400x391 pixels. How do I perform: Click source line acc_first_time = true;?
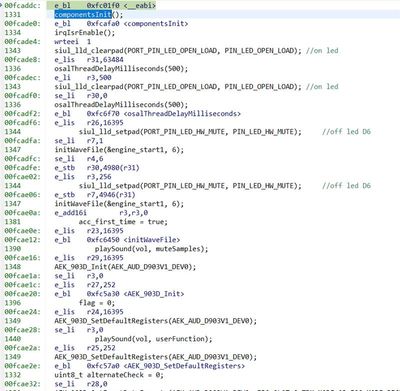click(123, 222)
